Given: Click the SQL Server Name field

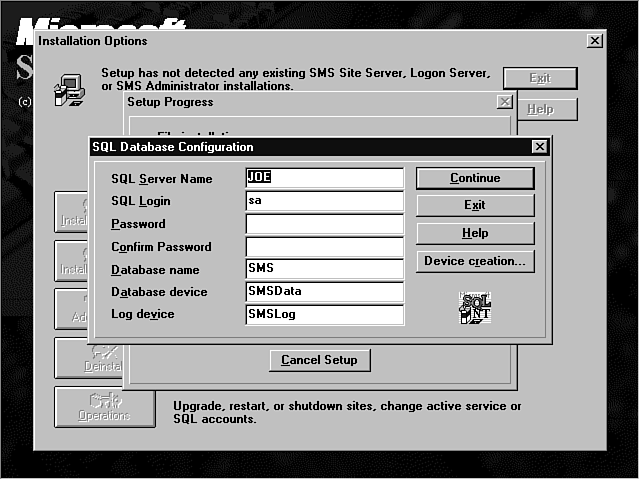Looking at the screenshot, I should tap(324, 178).
